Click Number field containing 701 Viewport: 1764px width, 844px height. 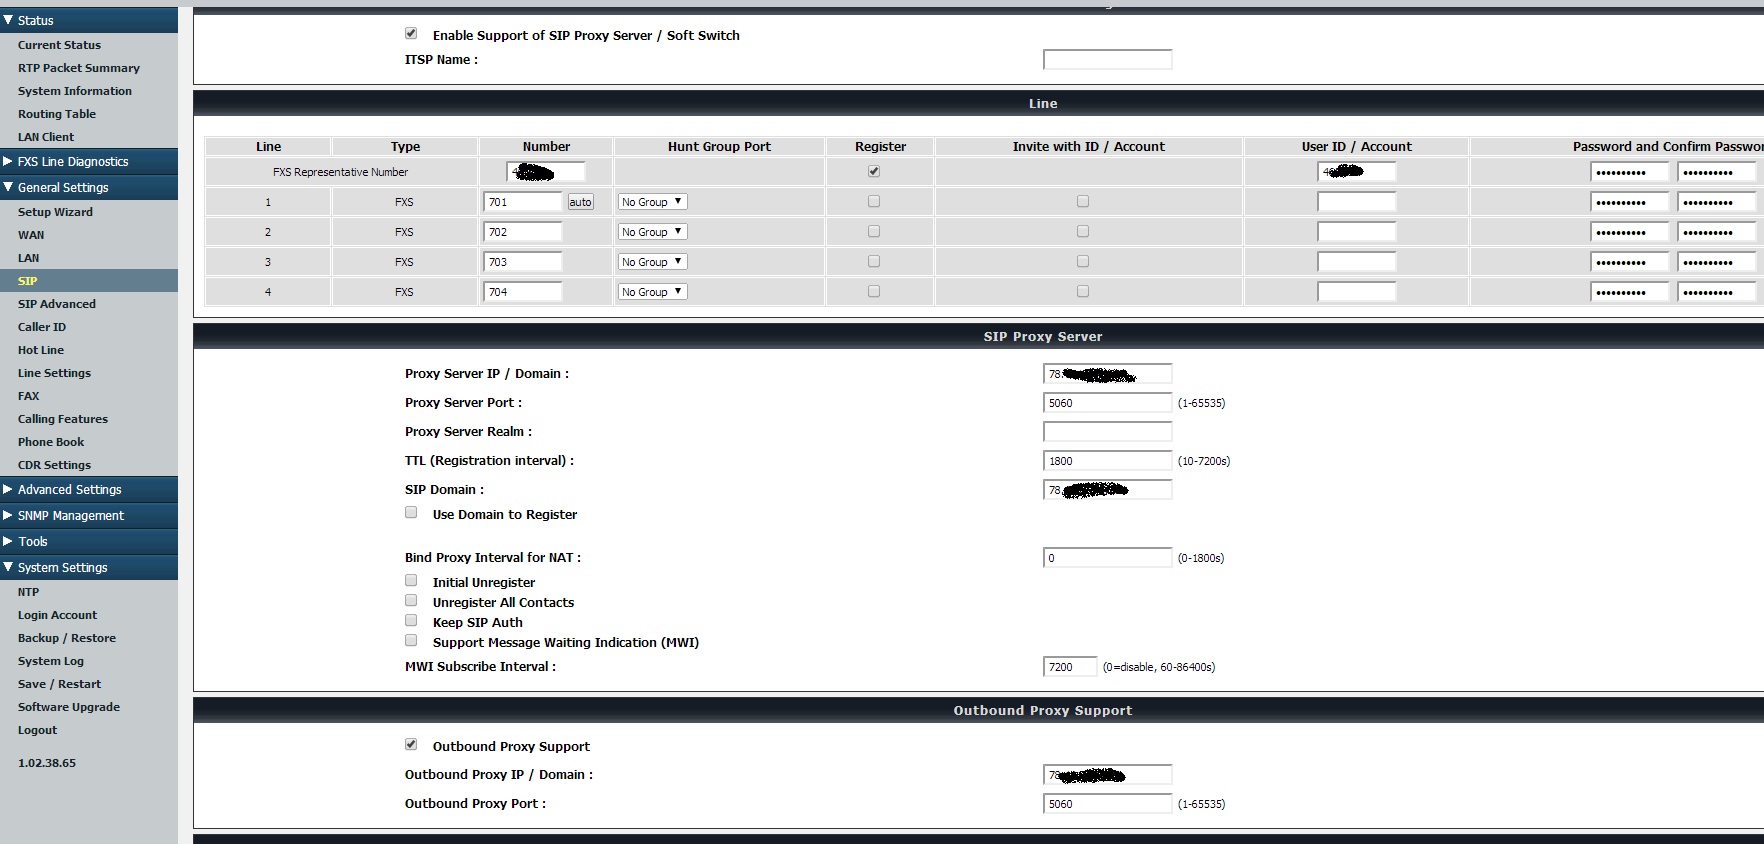tap(523, 202)
